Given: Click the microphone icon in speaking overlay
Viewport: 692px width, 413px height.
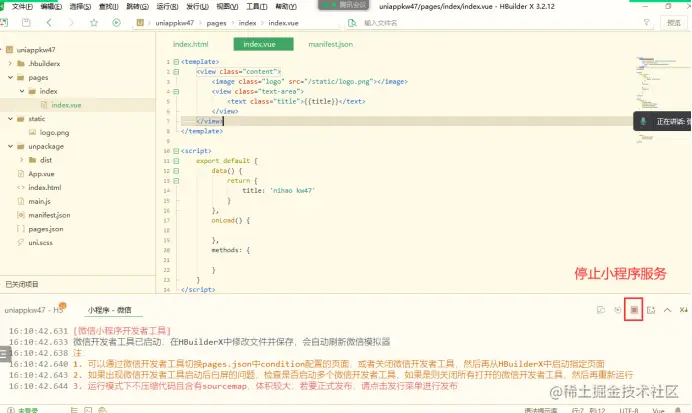Looking at the screenshot, I should pos(643,121).
